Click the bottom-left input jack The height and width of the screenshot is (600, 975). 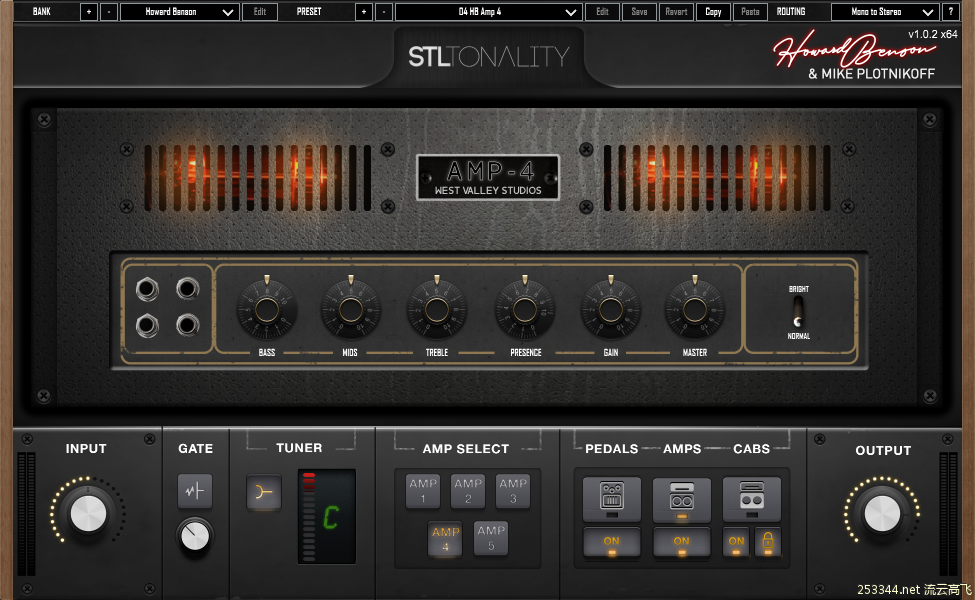pyautogui.click(x=147, y=325)
